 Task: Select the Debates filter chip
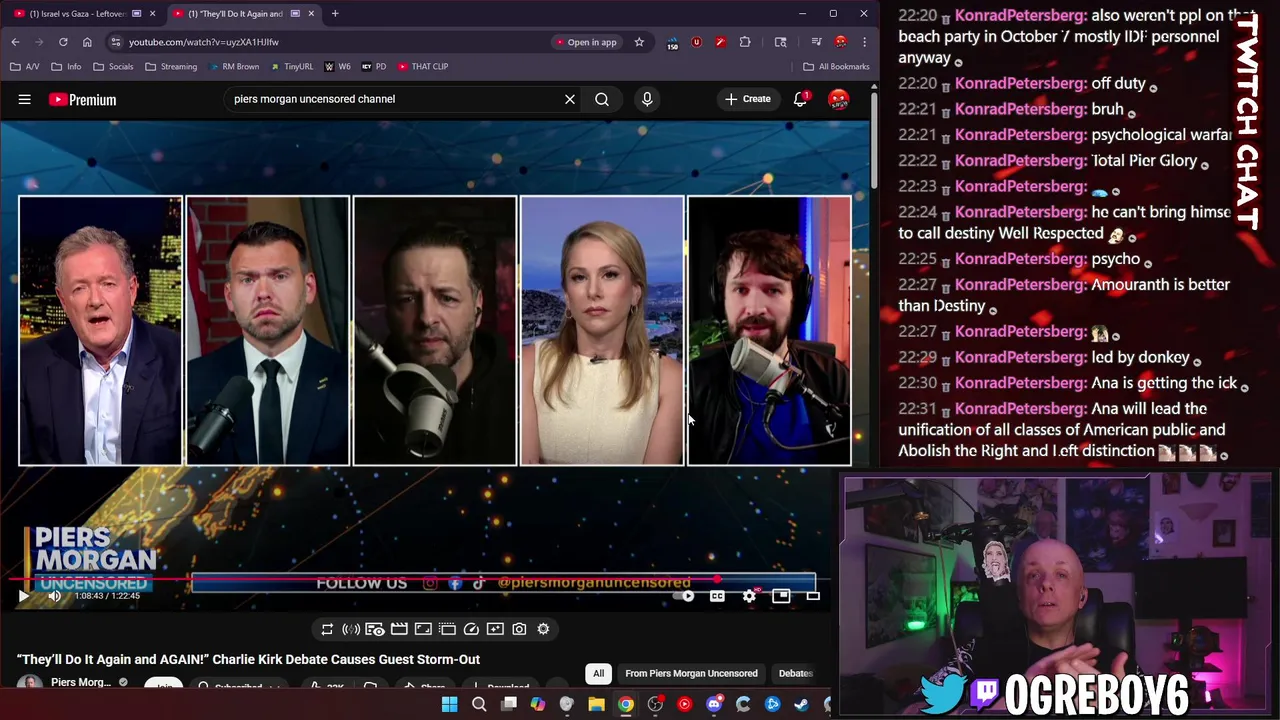click(795, 673)
